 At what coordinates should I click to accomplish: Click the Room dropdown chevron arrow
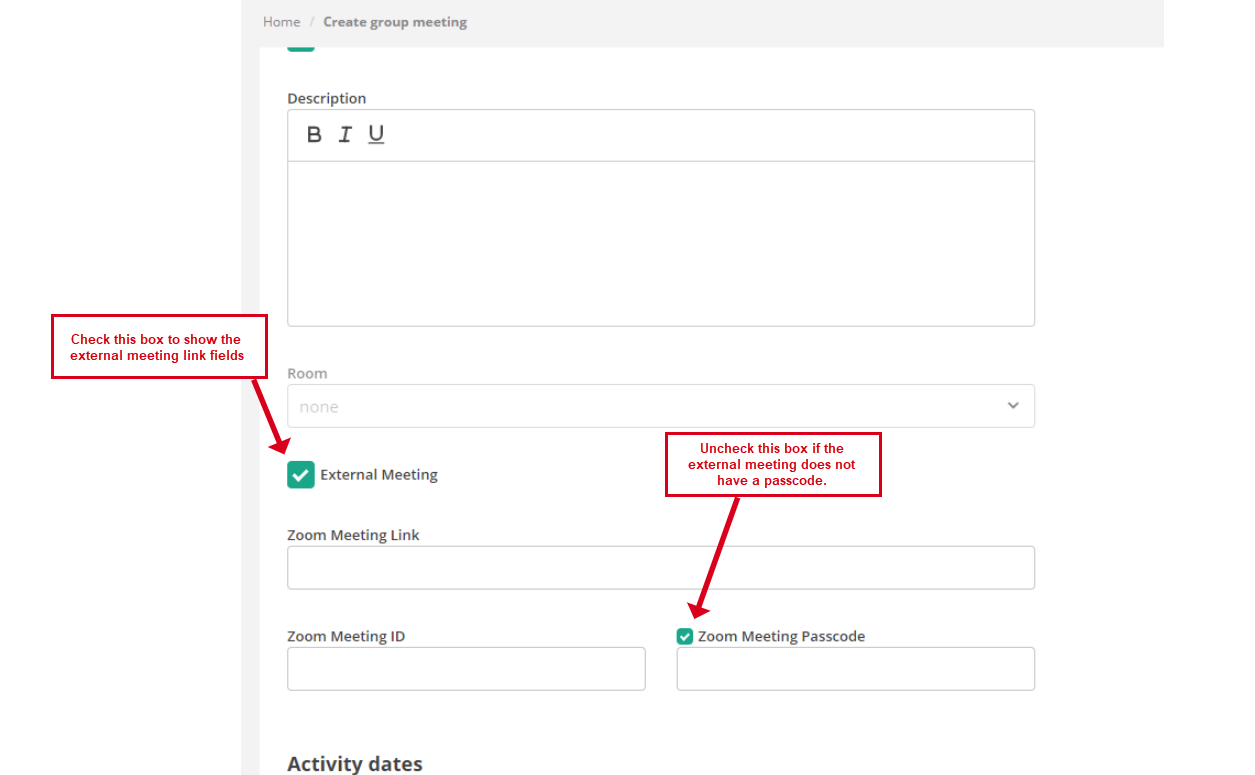[x=1013, y=406]
